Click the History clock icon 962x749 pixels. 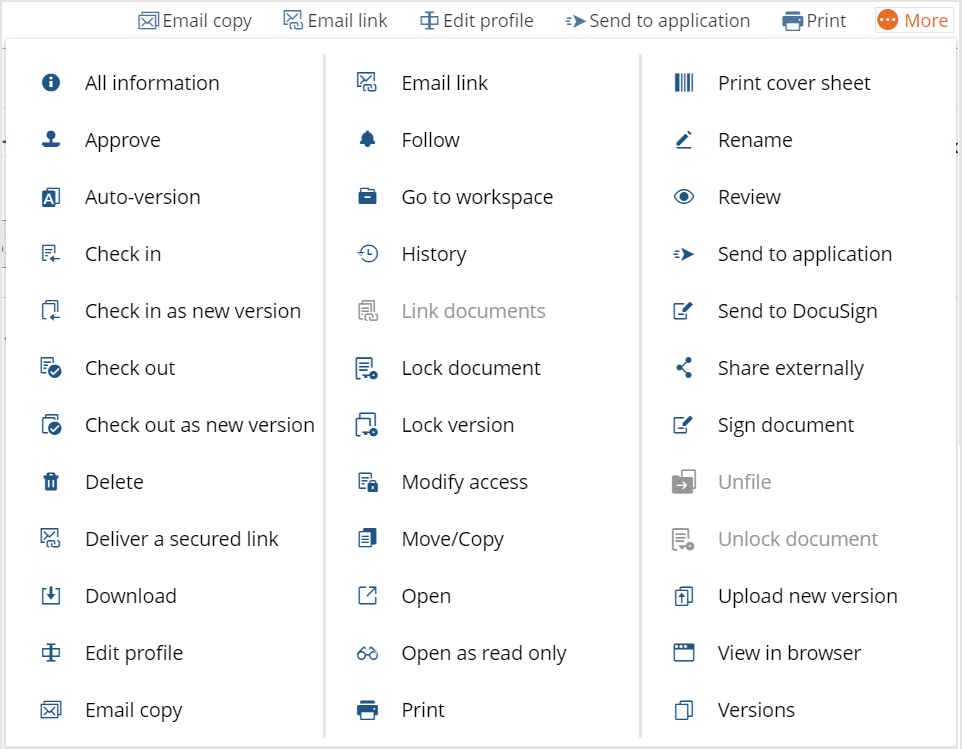(367, 253)
